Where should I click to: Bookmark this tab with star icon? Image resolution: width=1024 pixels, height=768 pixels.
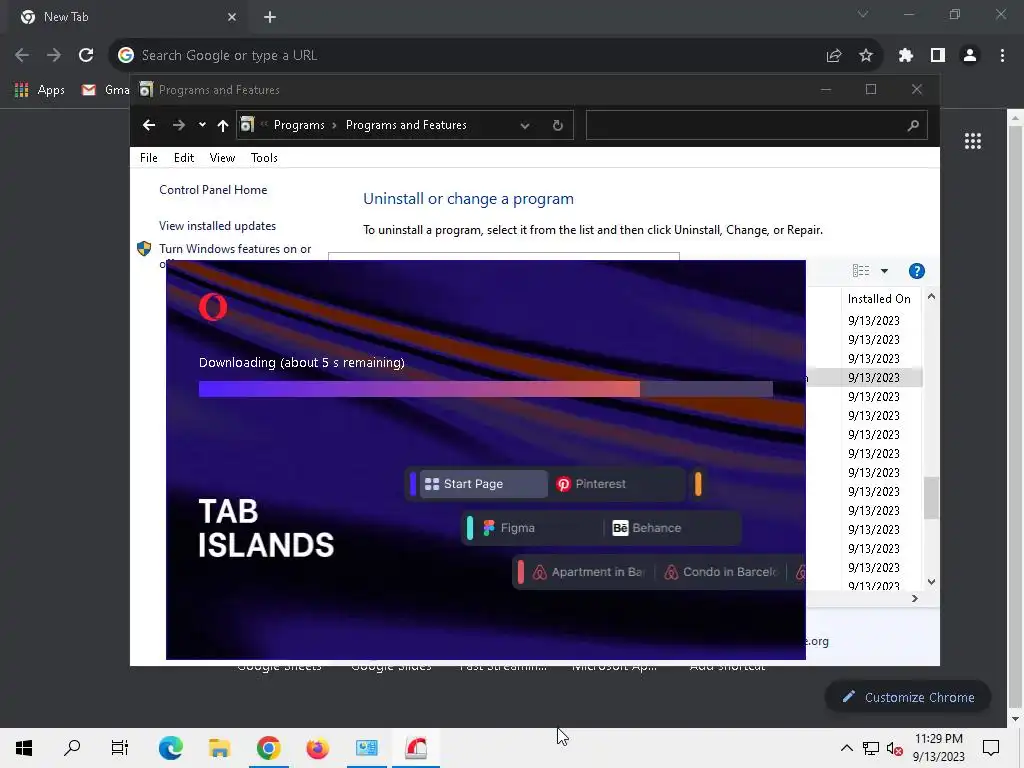[x=866, y=56]
